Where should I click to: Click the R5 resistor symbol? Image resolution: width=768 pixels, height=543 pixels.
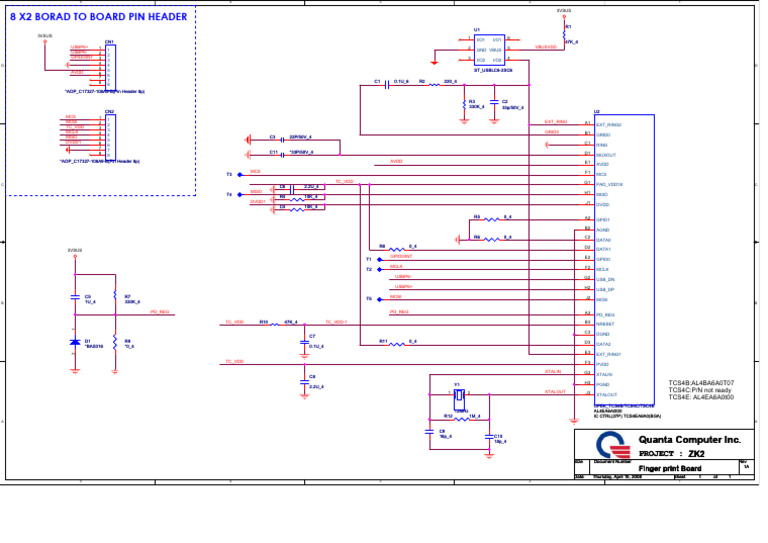pyautogui.click(x=491, y=220)
